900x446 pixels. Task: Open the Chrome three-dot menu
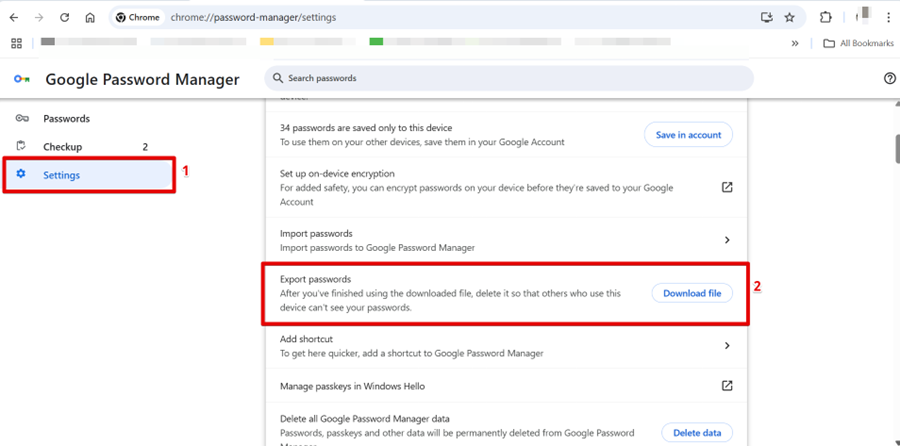click(x=888, y=17)
